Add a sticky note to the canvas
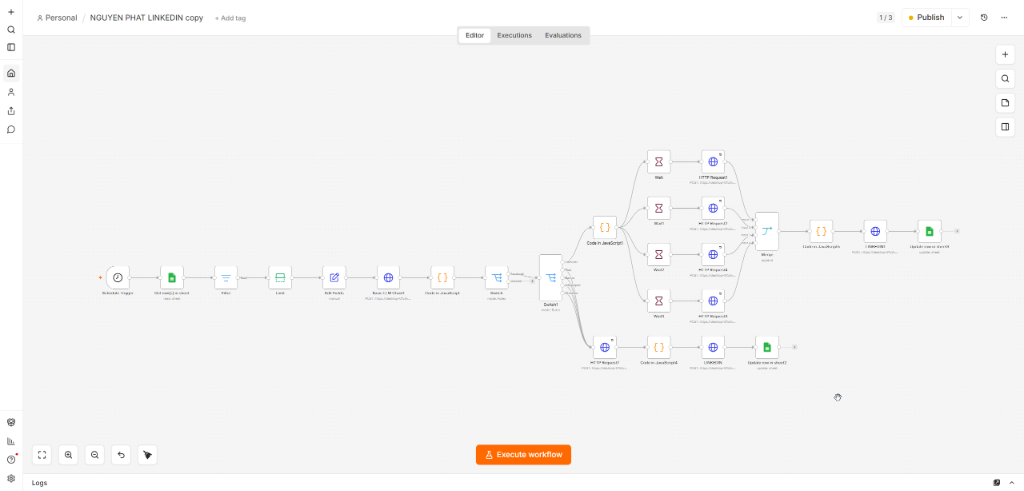 (x=1005, y=103)
